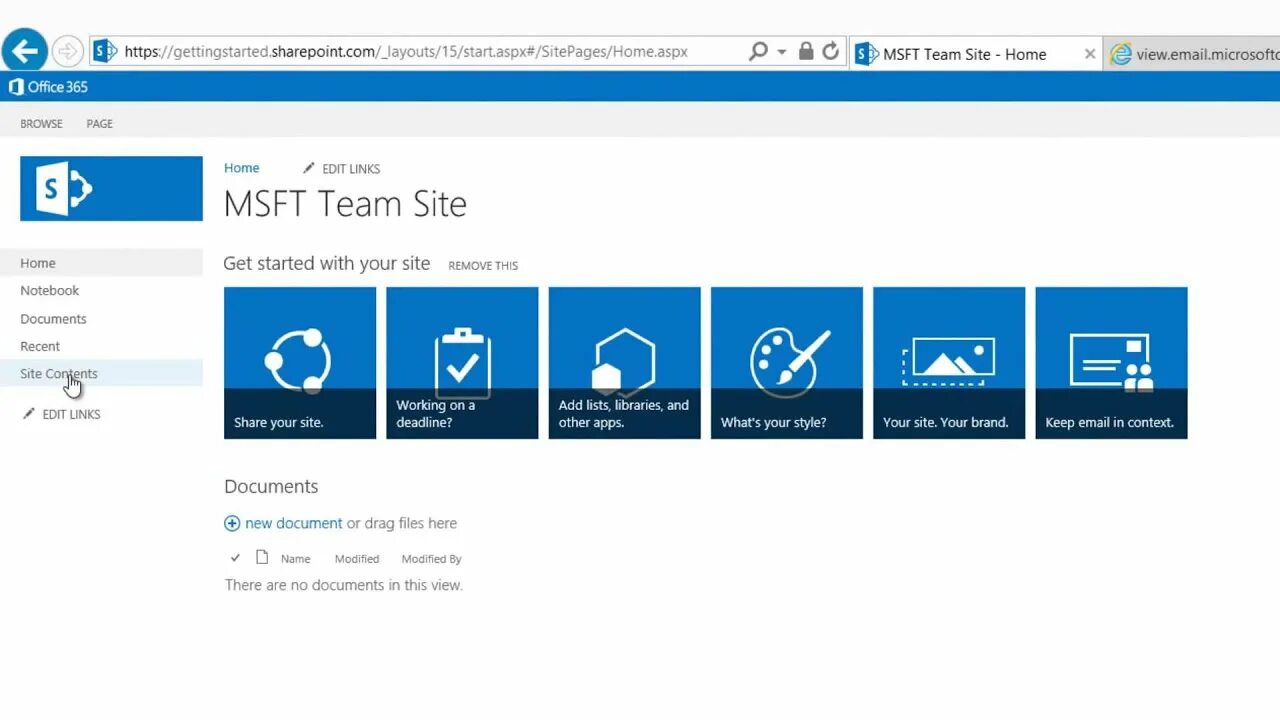
Task: Click the Share your site tile
Action: [x=300, y=363]
